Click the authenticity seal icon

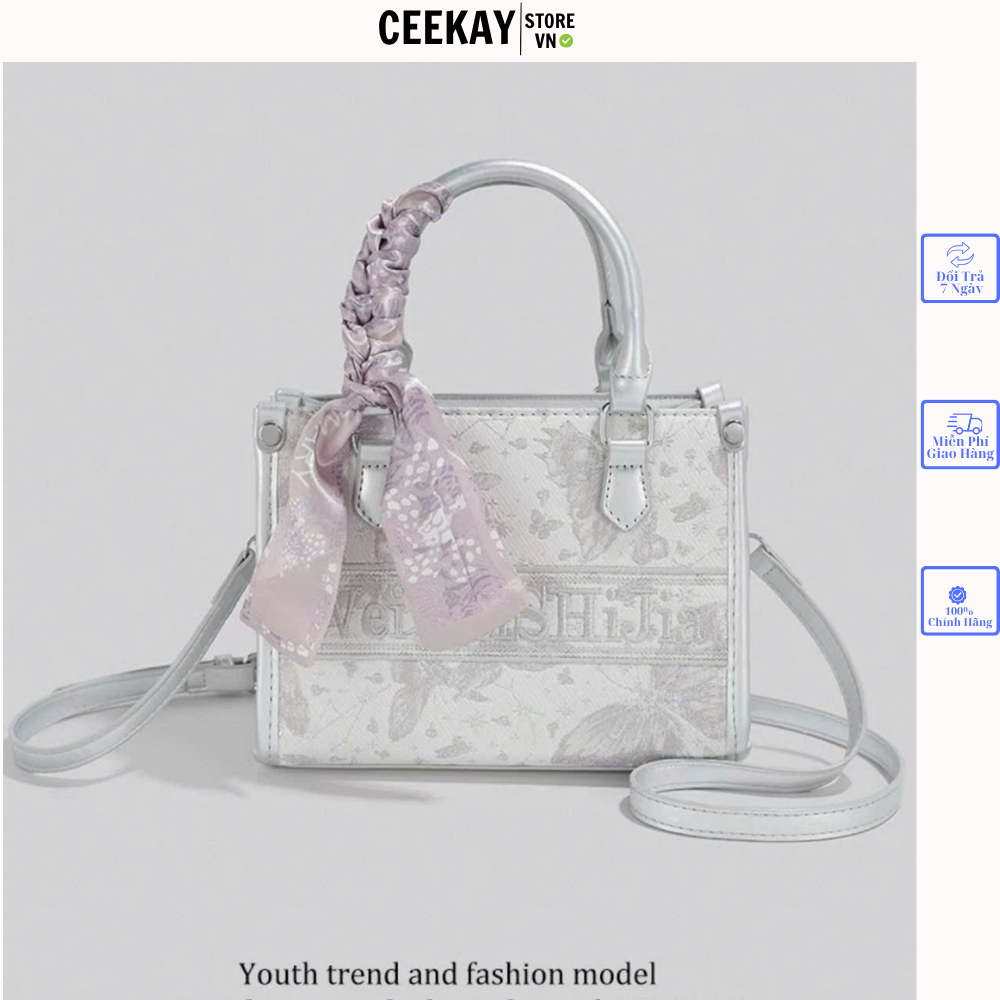pos(957,594)
